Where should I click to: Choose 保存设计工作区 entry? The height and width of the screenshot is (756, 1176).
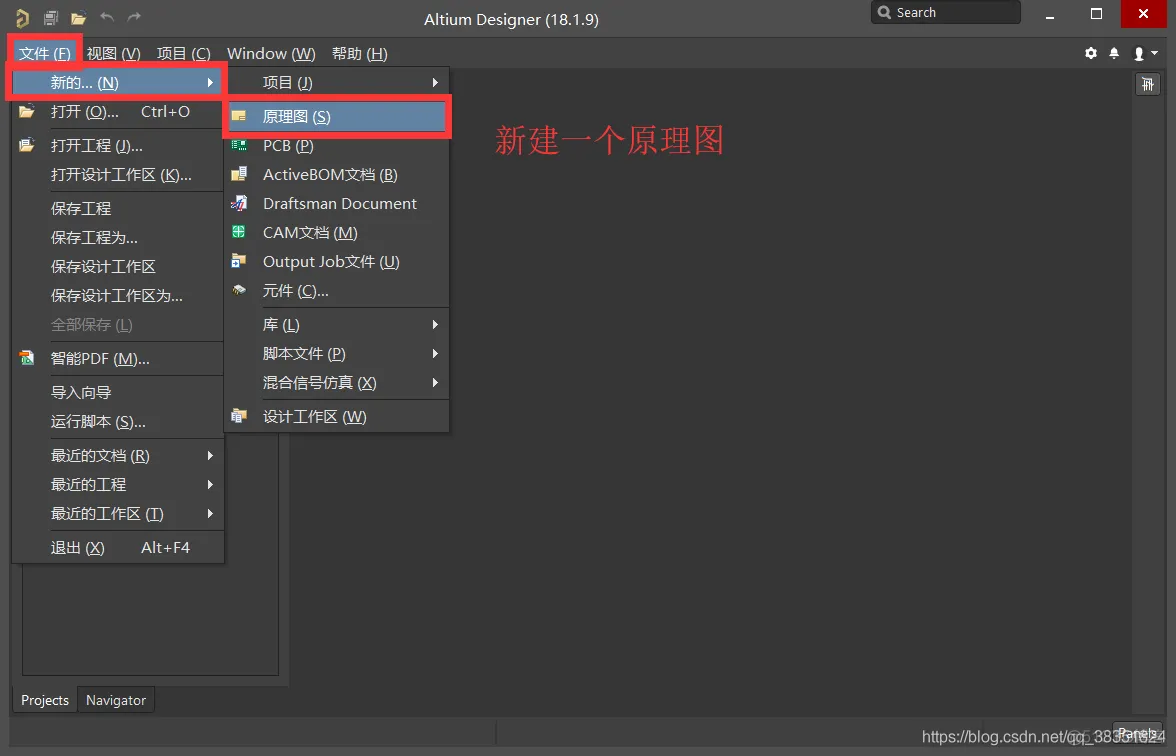(x=118, y=266)
